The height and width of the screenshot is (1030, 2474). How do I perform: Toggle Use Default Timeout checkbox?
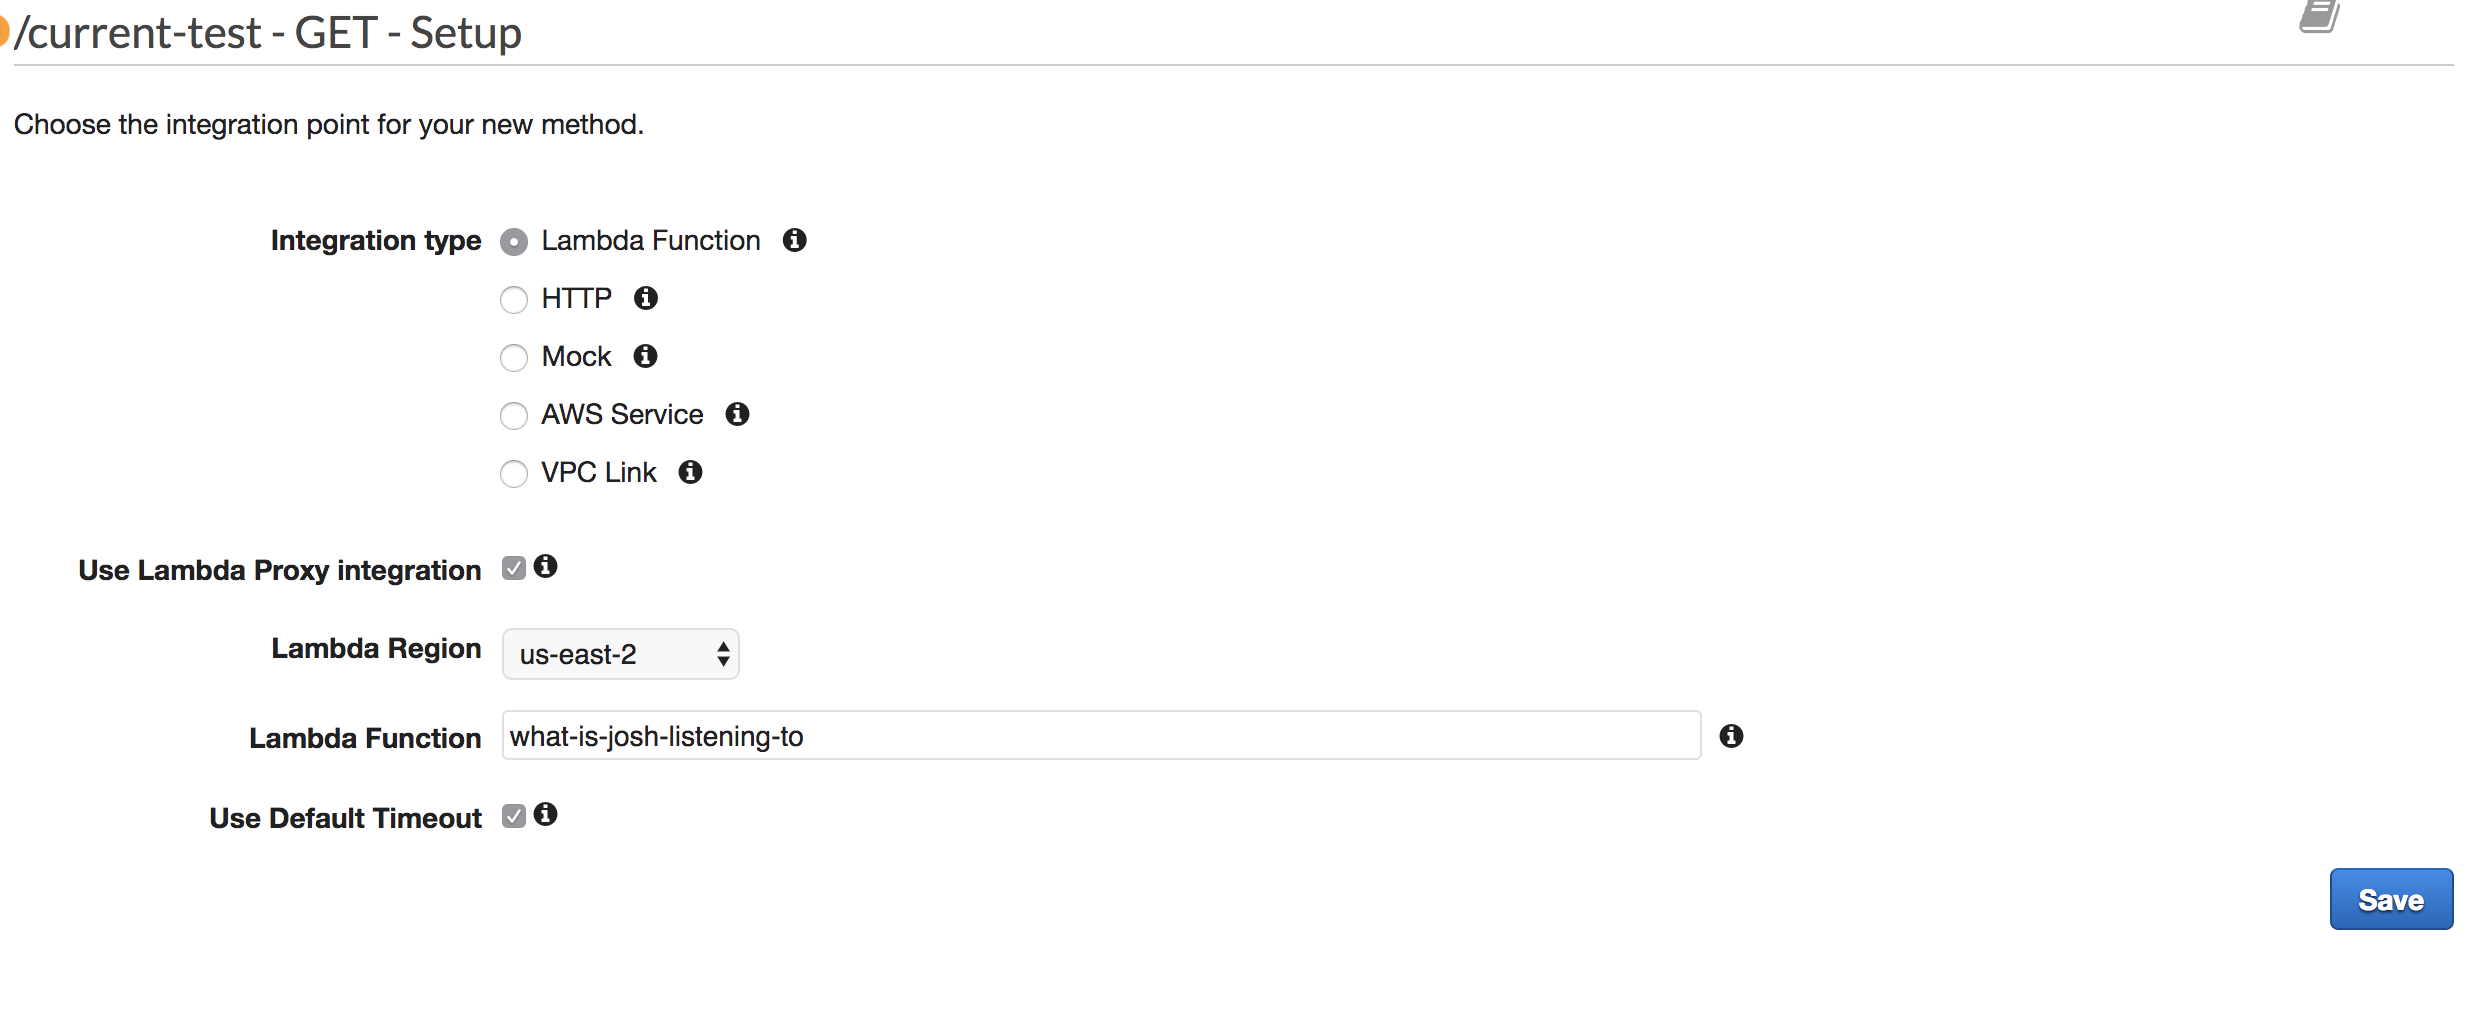514,816
